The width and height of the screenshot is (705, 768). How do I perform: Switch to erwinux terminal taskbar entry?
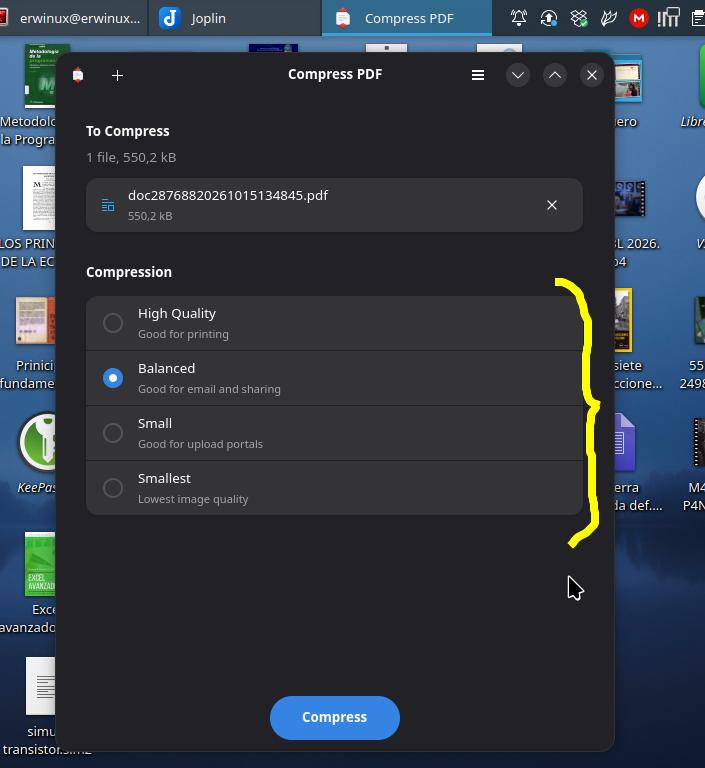73,18
